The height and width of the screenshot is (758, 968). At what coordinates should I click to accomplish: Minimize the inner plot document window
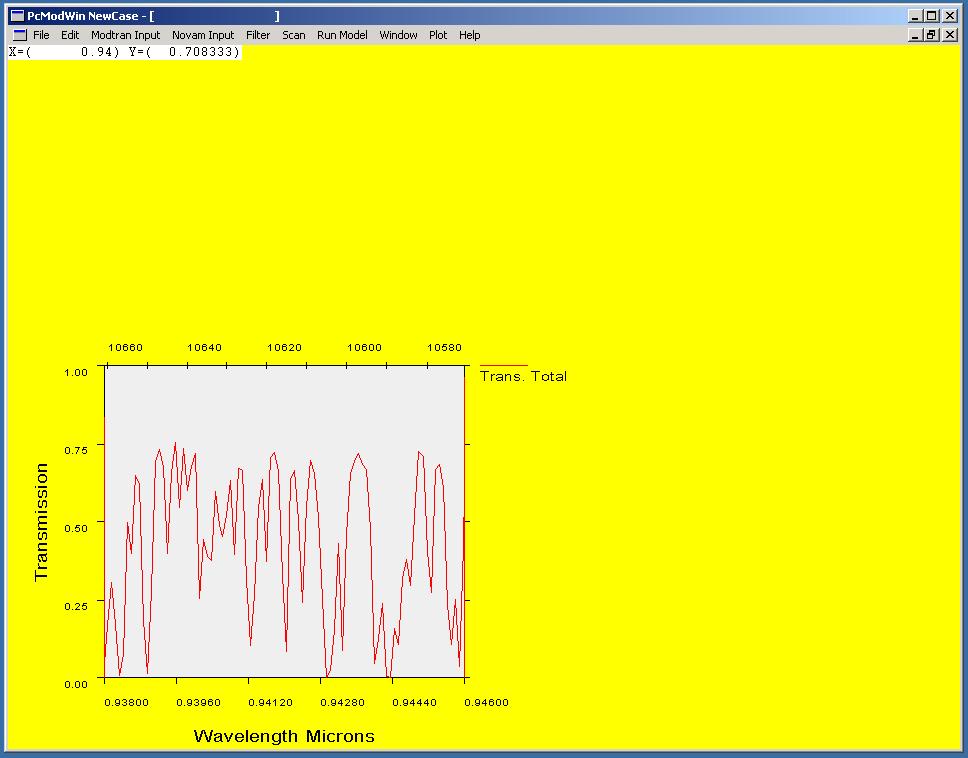pyautogui.click(x=915, y=35)
